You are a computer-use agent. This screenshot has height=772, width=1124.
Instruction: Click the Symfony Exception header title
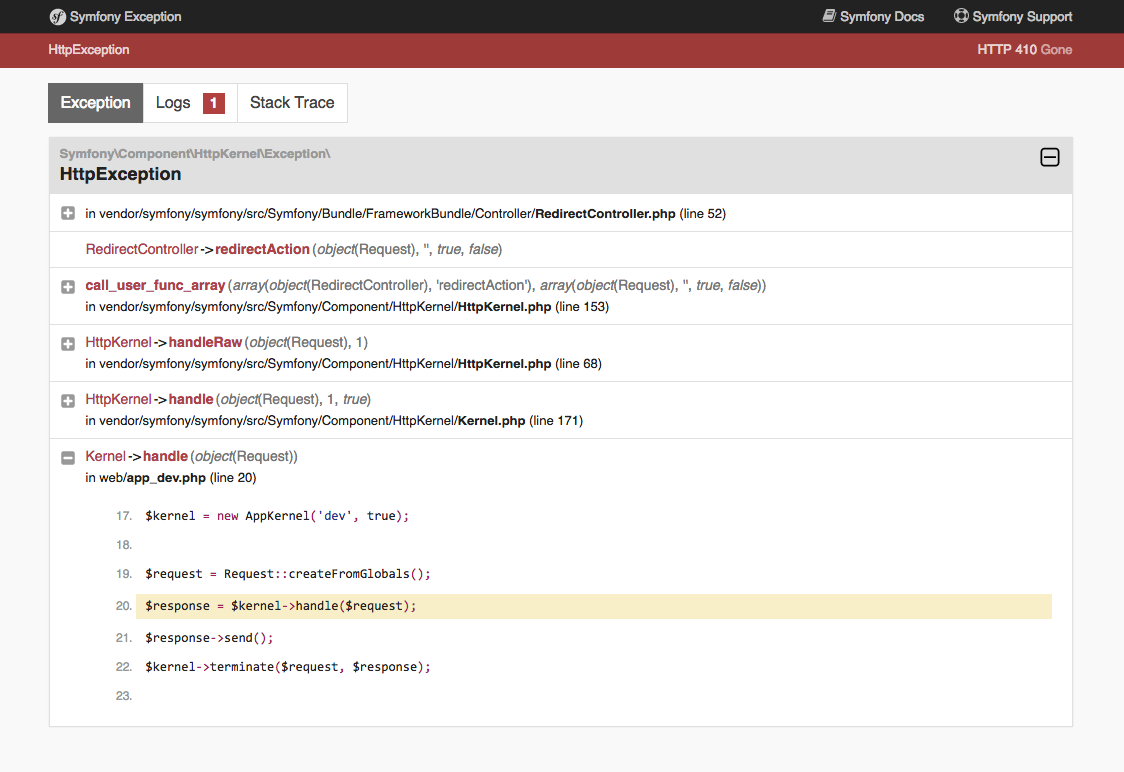[x=125, y=16]
